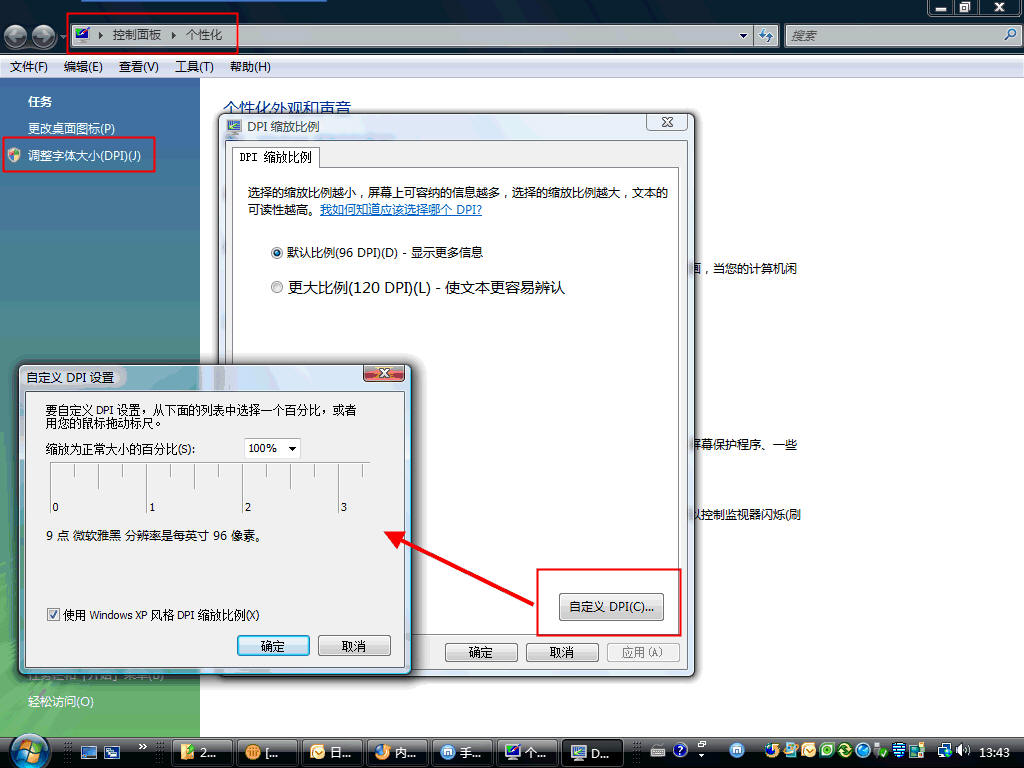Open the language bar help icon

pos(680,750)
